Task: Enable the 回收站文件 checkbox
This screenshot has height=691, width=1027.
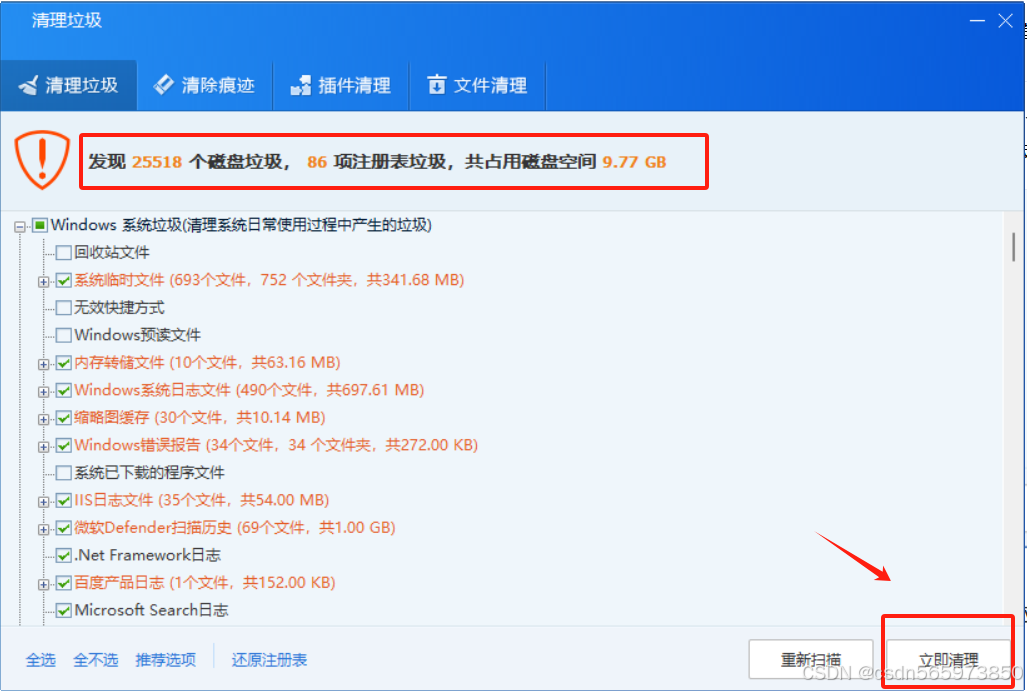Action: (64, 253)
